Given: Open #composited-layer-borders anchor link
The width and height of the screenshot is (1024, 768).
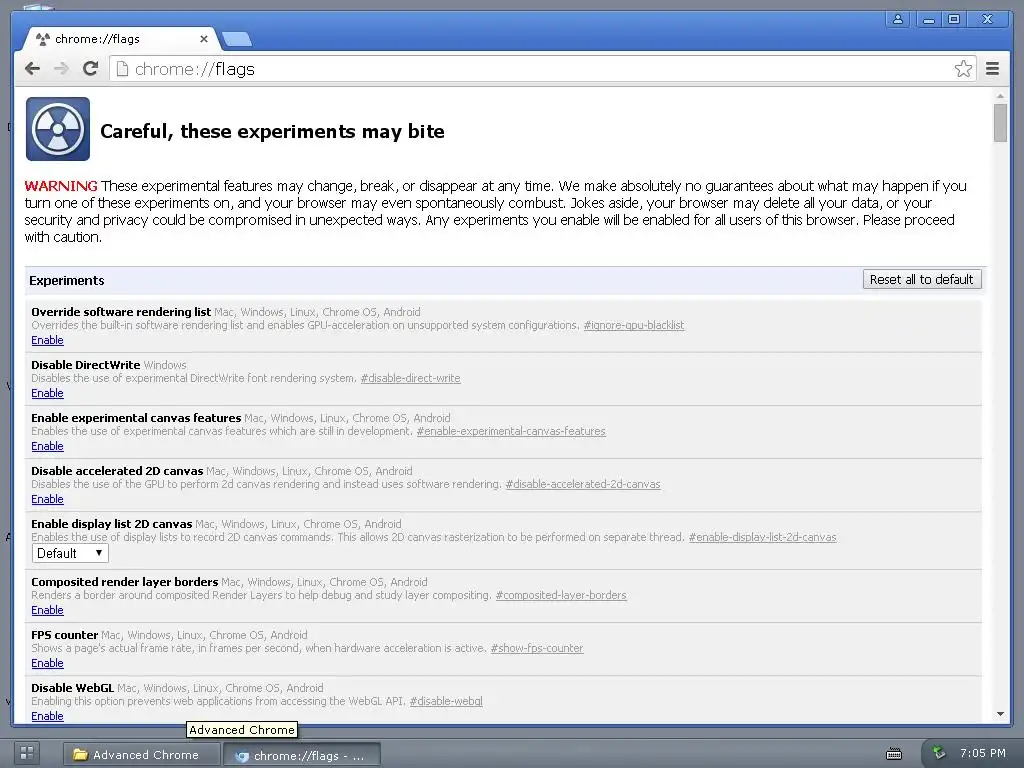Looking at the screenshot, I should point(560,595).
